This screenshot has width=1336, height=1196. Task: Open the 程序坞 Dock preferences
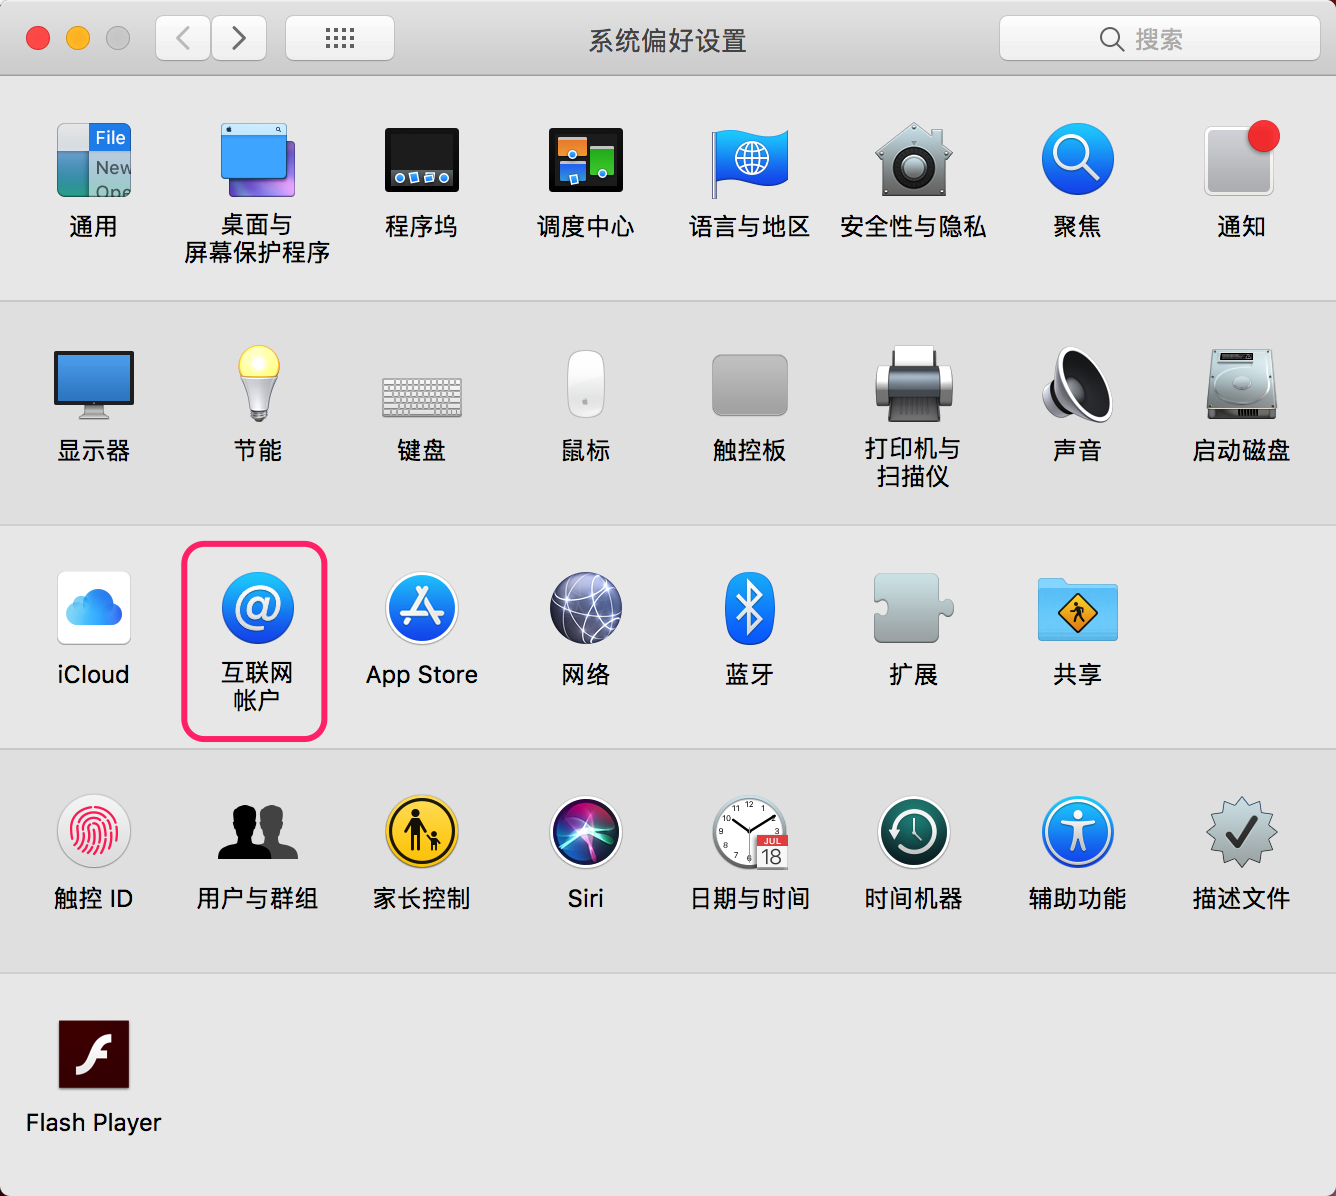(x=421, y=161)
